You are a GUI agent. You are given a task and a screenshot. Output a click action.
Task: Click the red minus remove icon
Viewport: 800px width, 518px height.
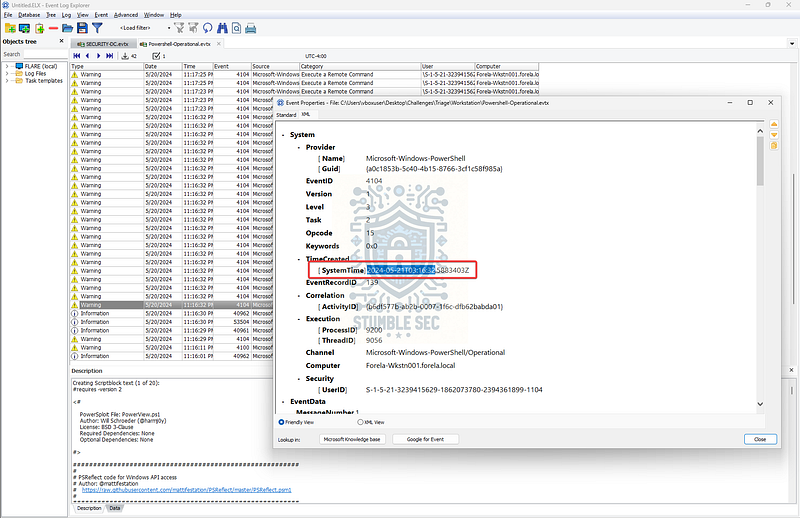pos(53,28)
